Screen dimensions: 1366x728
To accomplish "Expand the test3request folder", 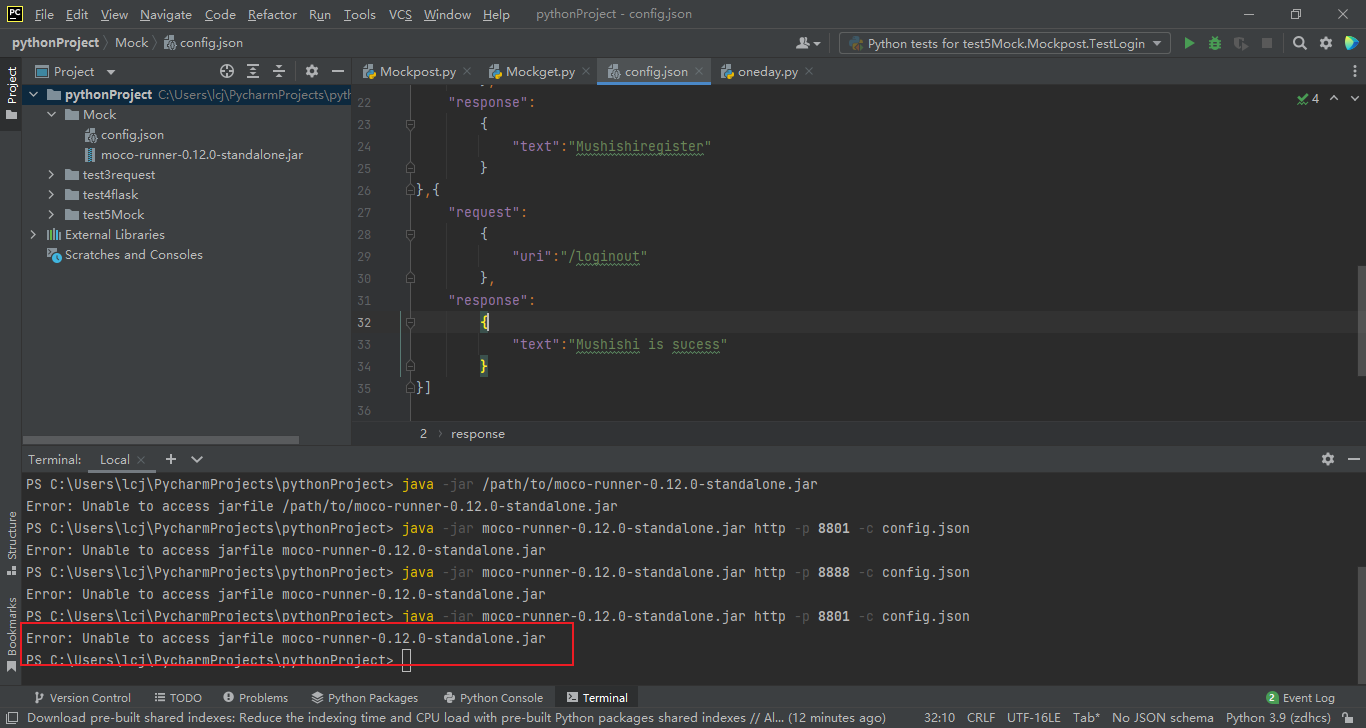I will (x=51, y=174).
